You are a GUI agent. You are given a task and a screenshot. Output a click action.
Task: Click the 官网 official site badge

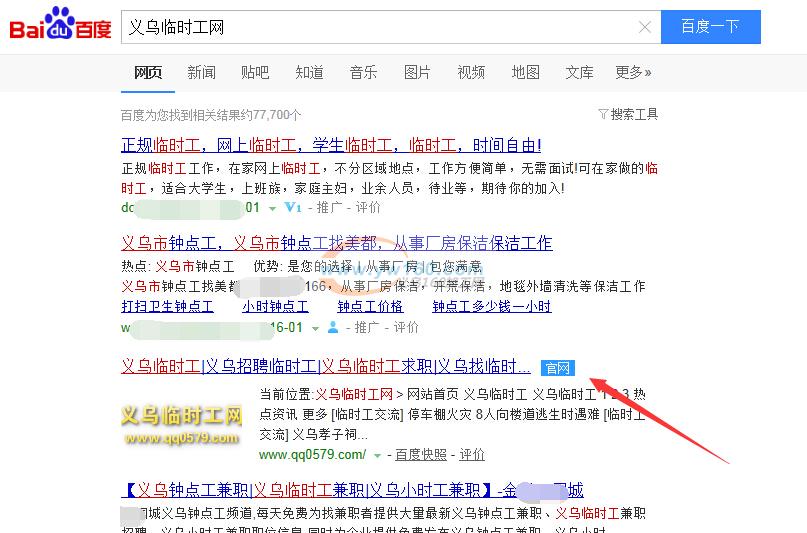tap(557, 367)
